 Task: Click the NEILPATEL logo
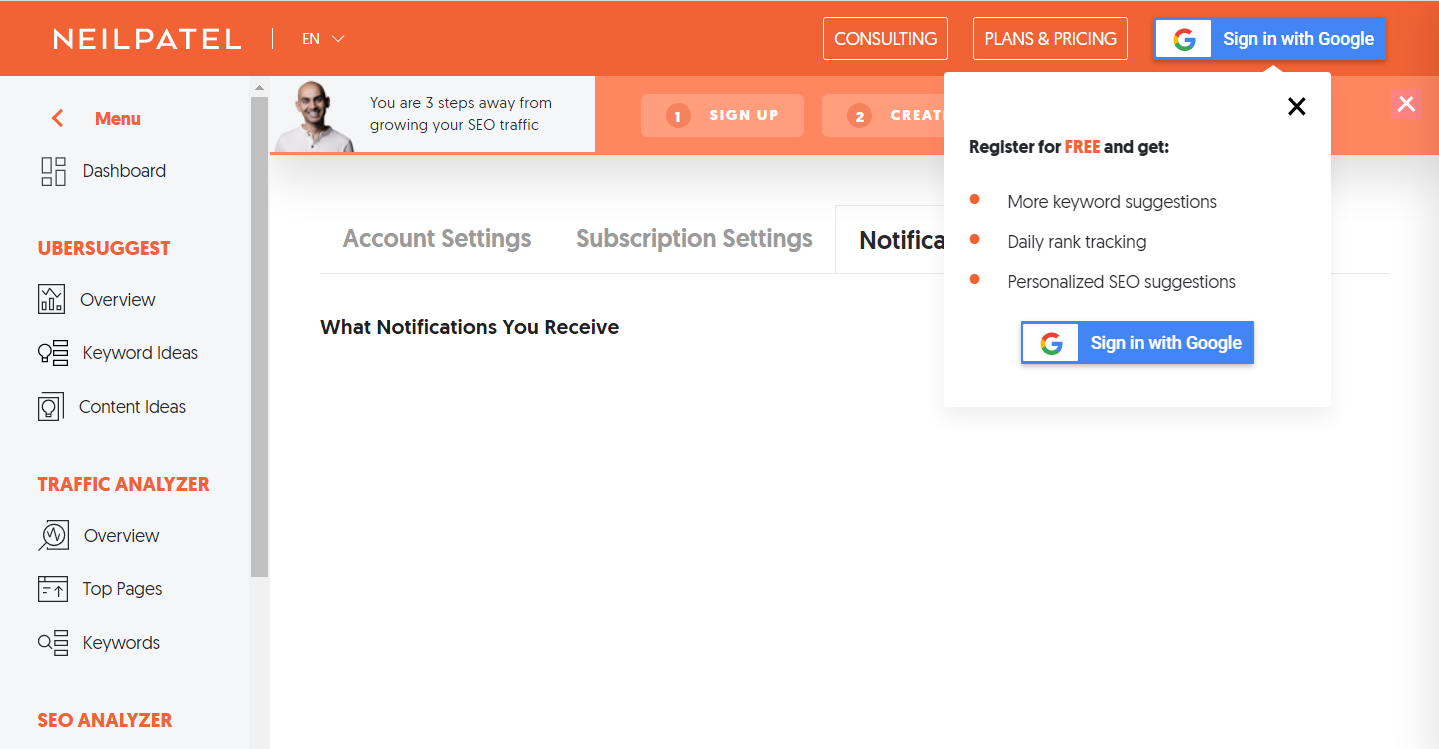tap(147, 39)
